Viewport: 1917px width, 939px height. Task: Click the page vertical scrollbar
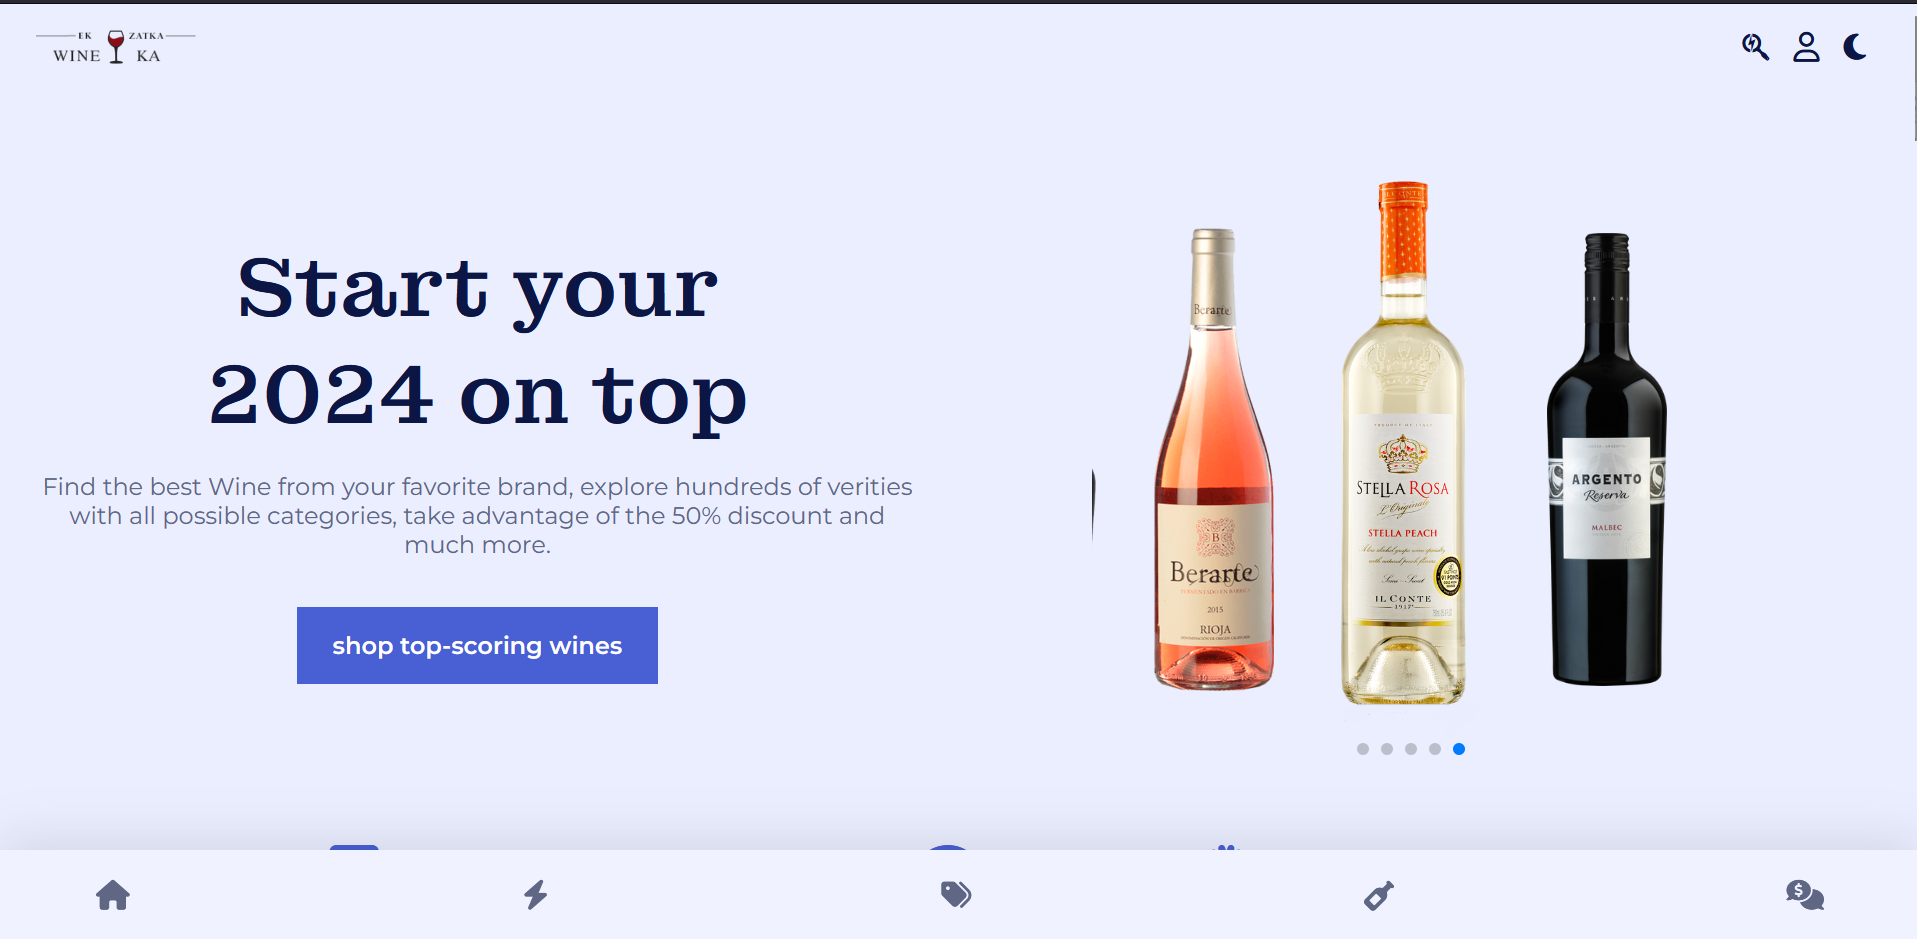(1914, 72)
